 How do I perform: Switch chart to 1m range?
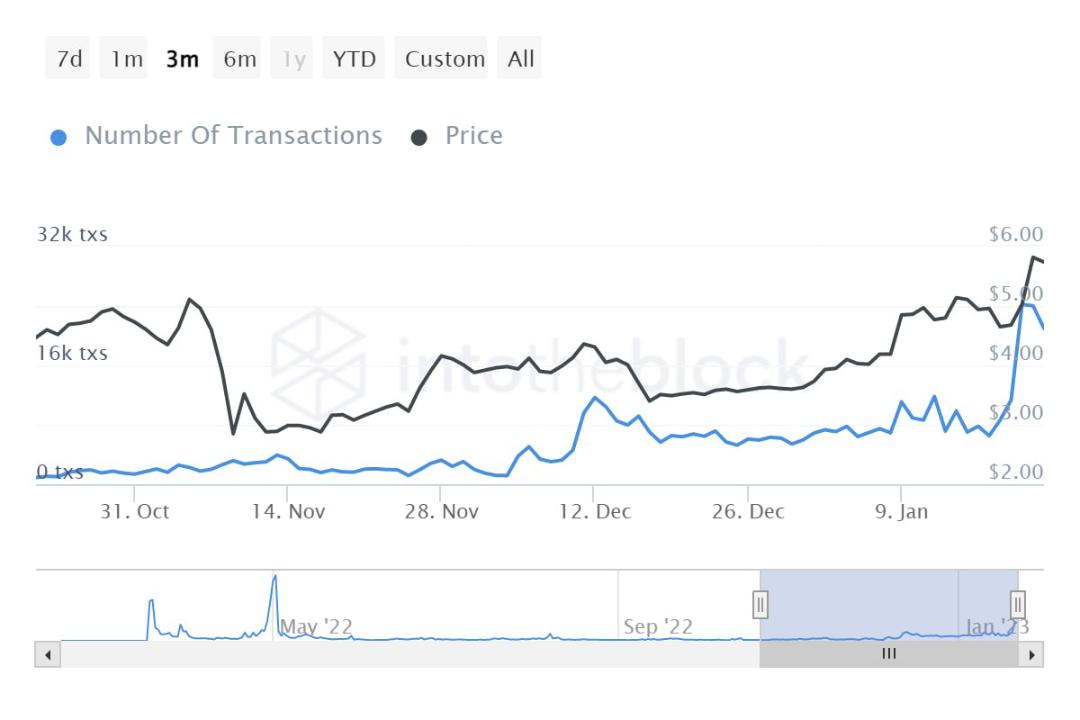[x=127, y=59]
